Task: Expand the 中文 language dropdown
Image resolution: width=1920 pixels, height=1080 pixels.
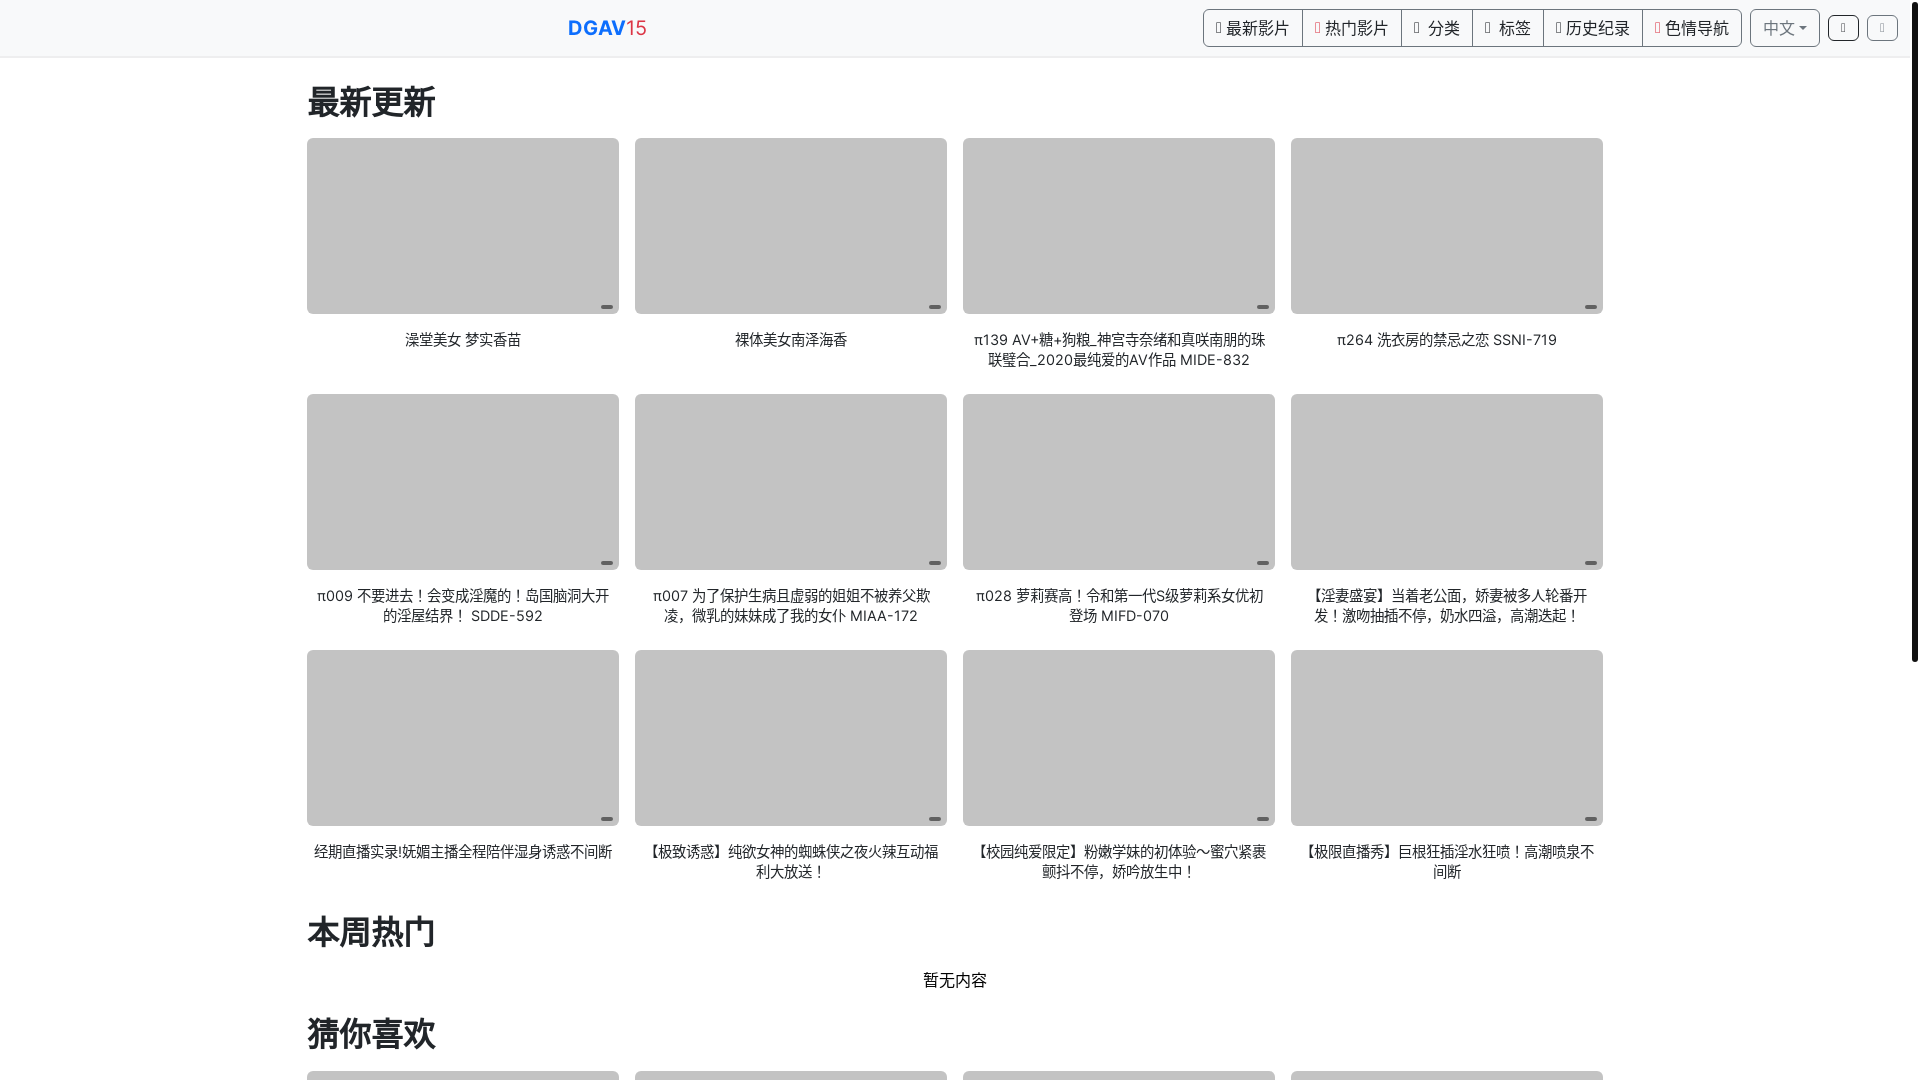Action: (1784, 28)
